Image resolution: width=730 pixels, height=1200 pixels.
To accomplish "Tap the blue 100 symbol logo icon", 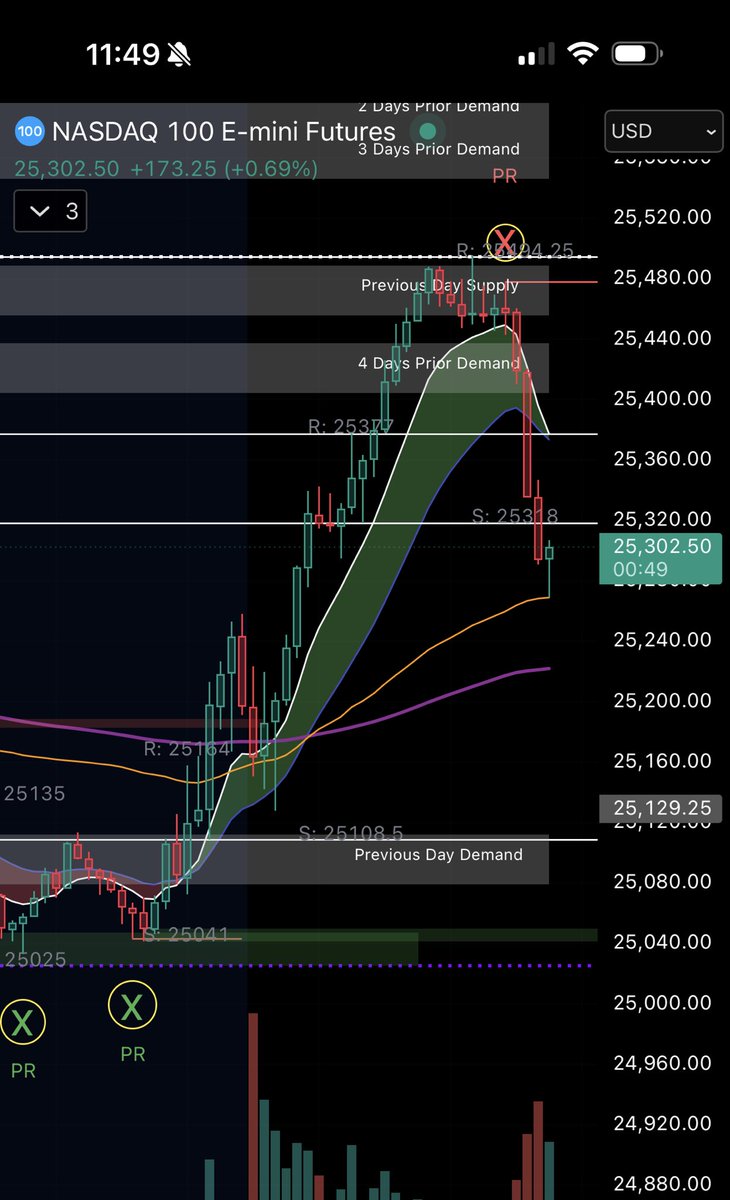I will click(31, 131).
